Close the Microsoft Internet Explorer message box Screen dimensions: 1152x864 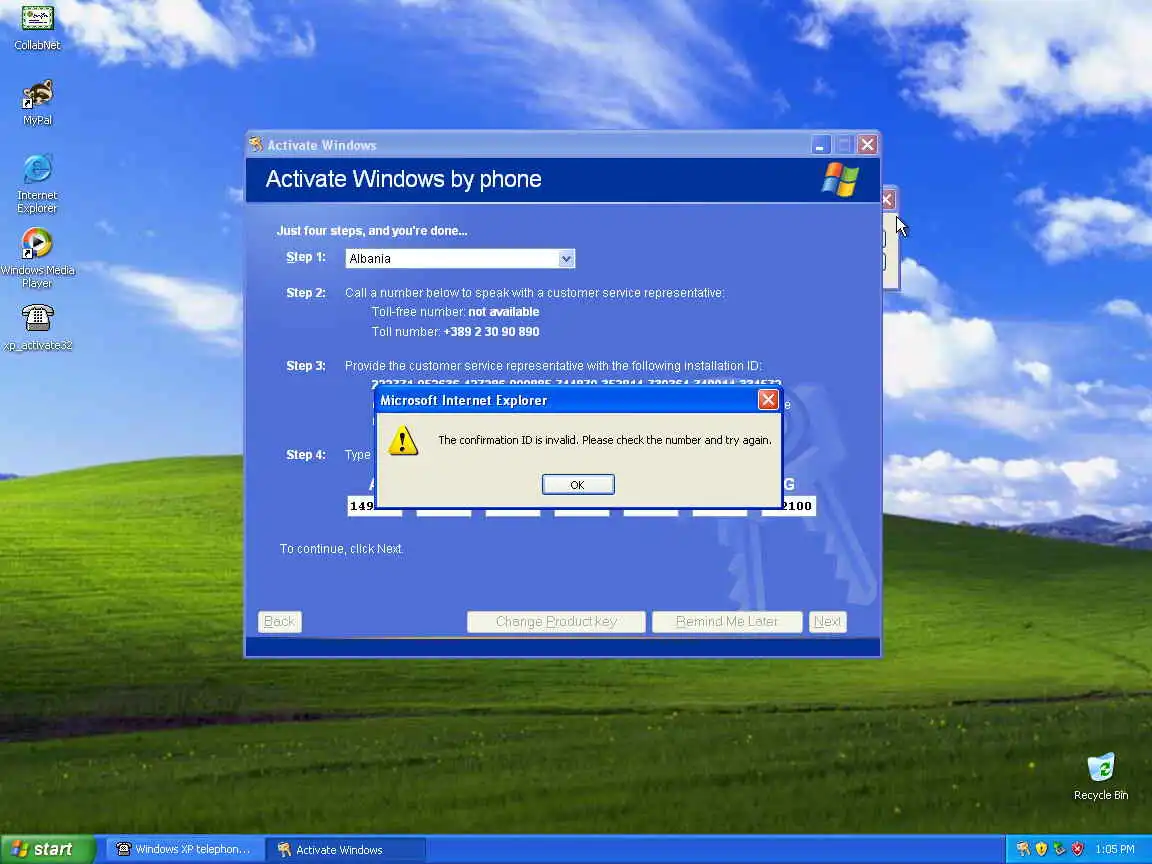tap(768, 400)
